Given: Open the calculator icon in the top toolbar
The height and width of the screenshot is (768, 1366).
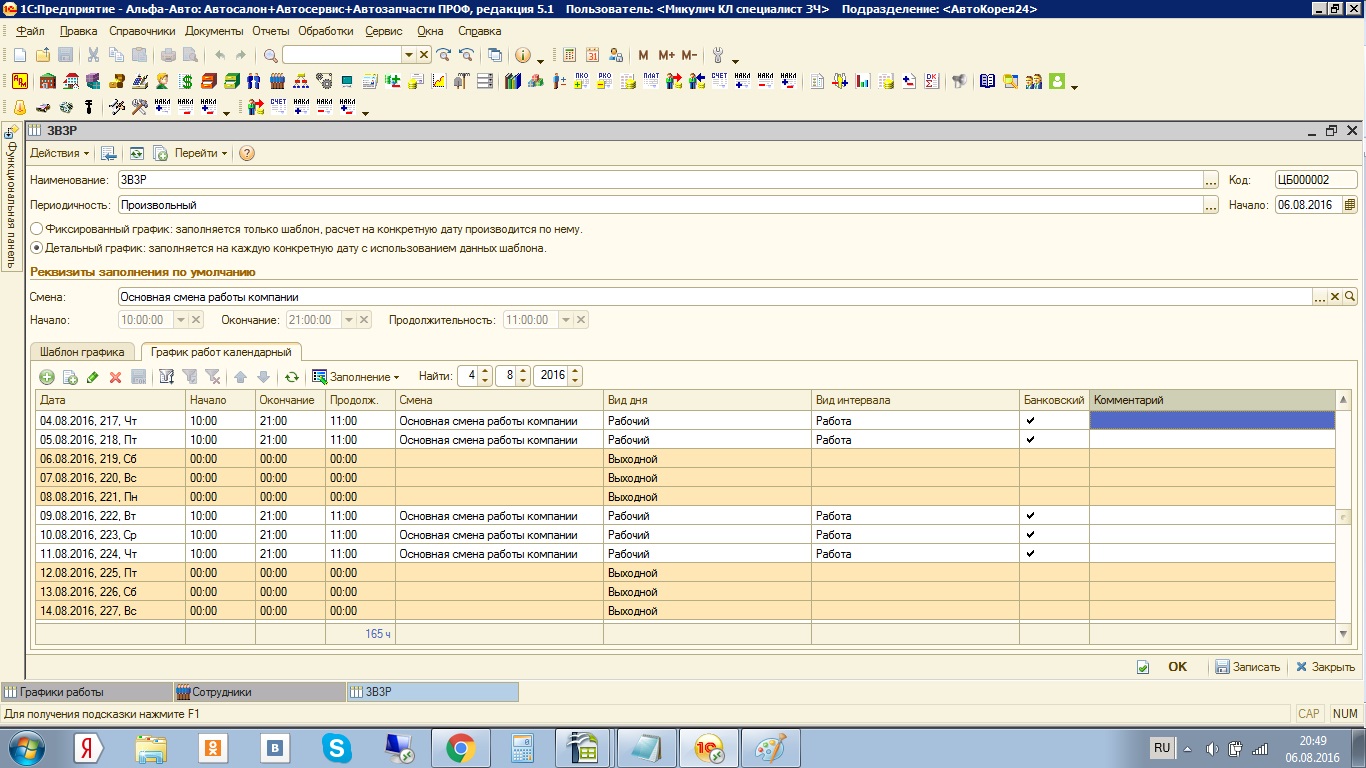Looking at the screenshot, I should point(570,55).
